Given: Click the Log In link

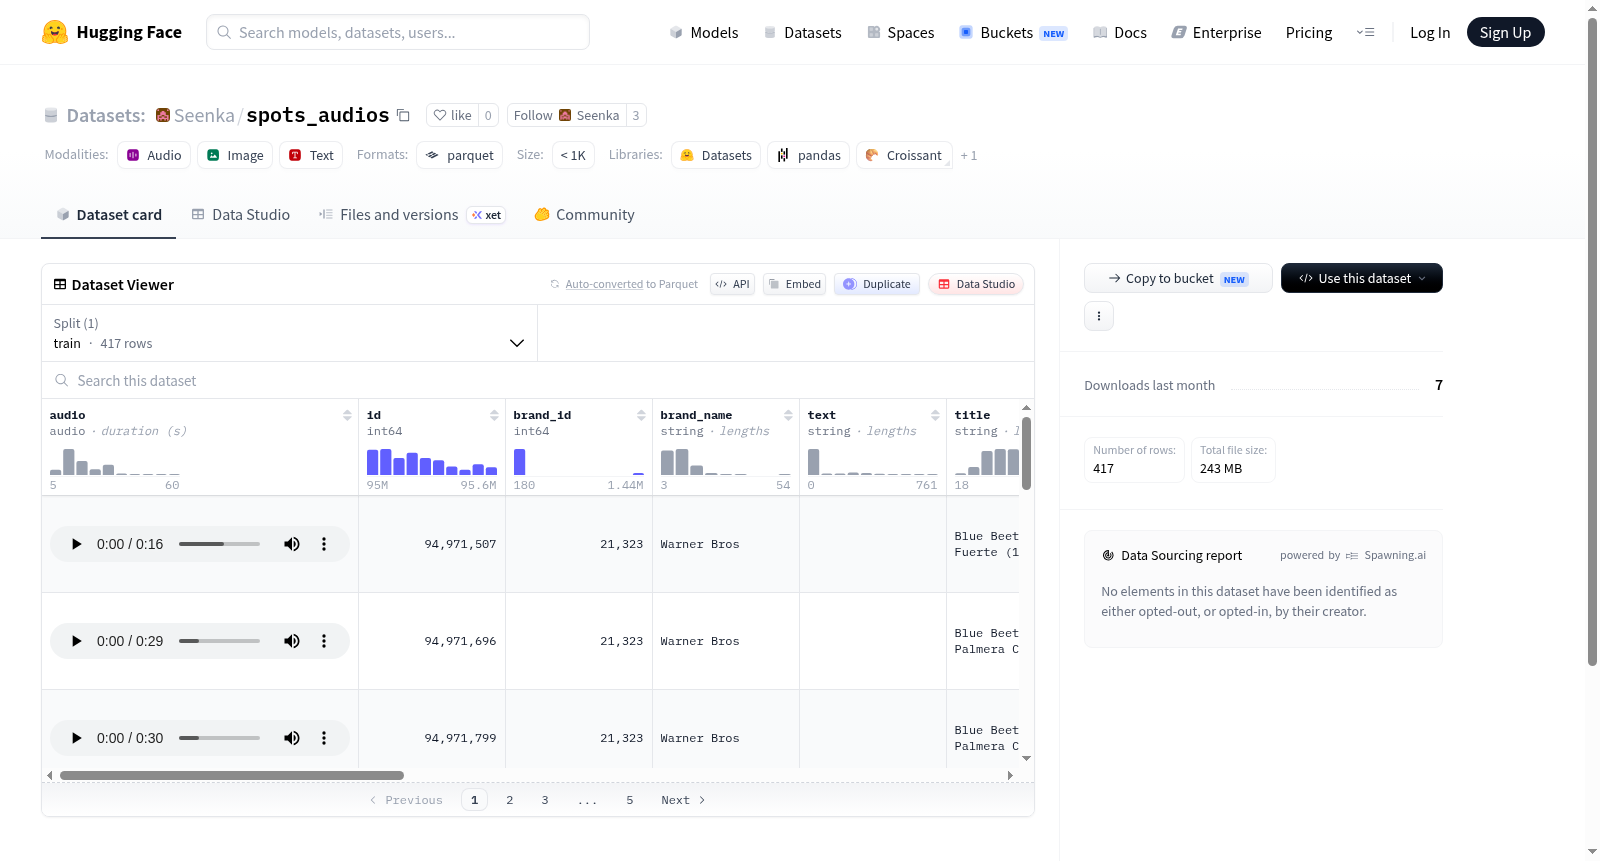Looking at the screenshot, I should pos(1430,32).
